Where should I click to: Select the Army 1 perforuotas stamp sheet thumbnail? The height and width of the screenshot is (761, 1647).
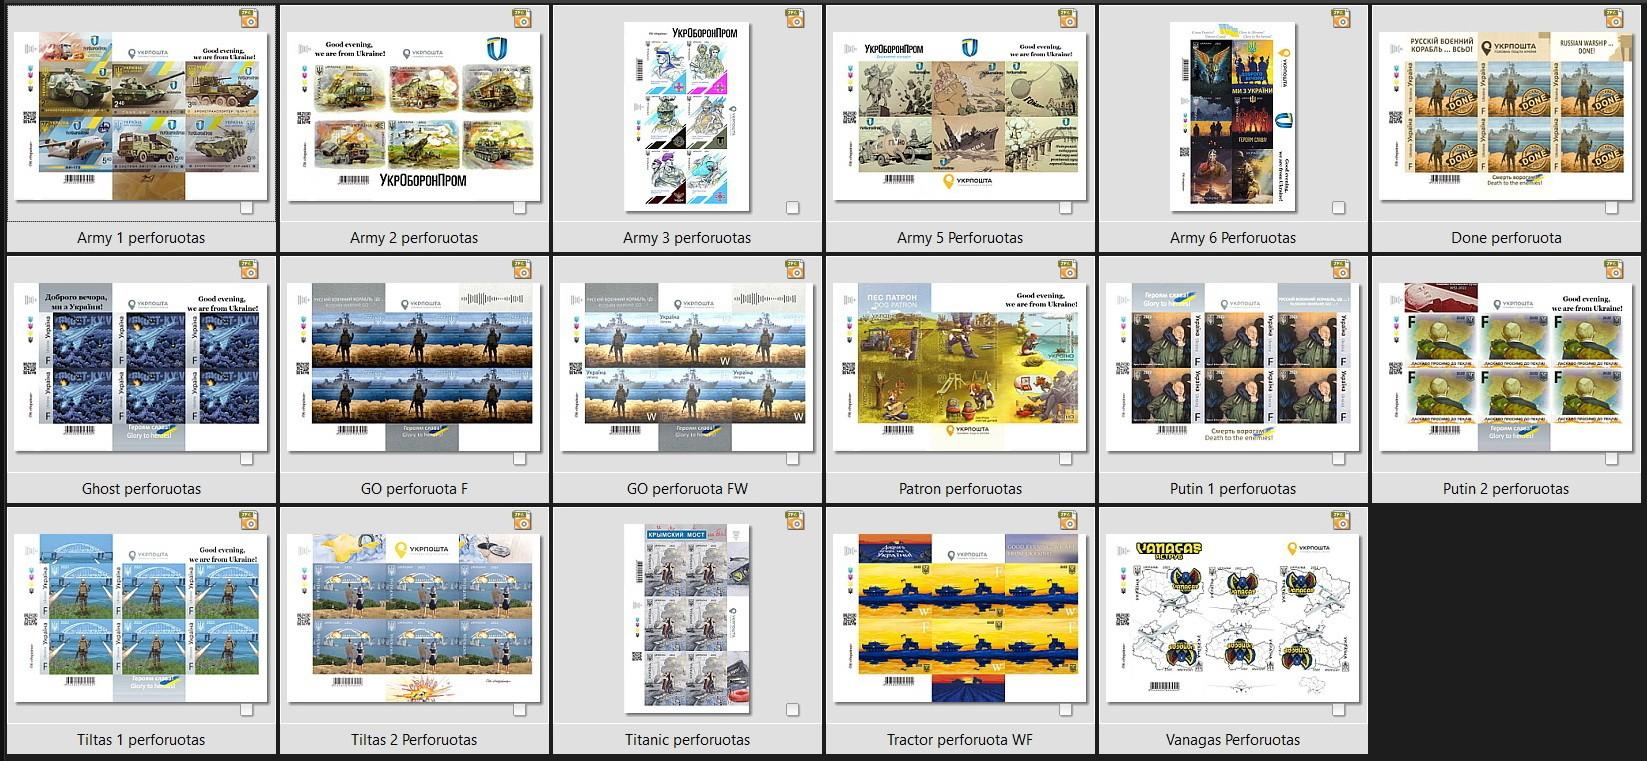141,116
